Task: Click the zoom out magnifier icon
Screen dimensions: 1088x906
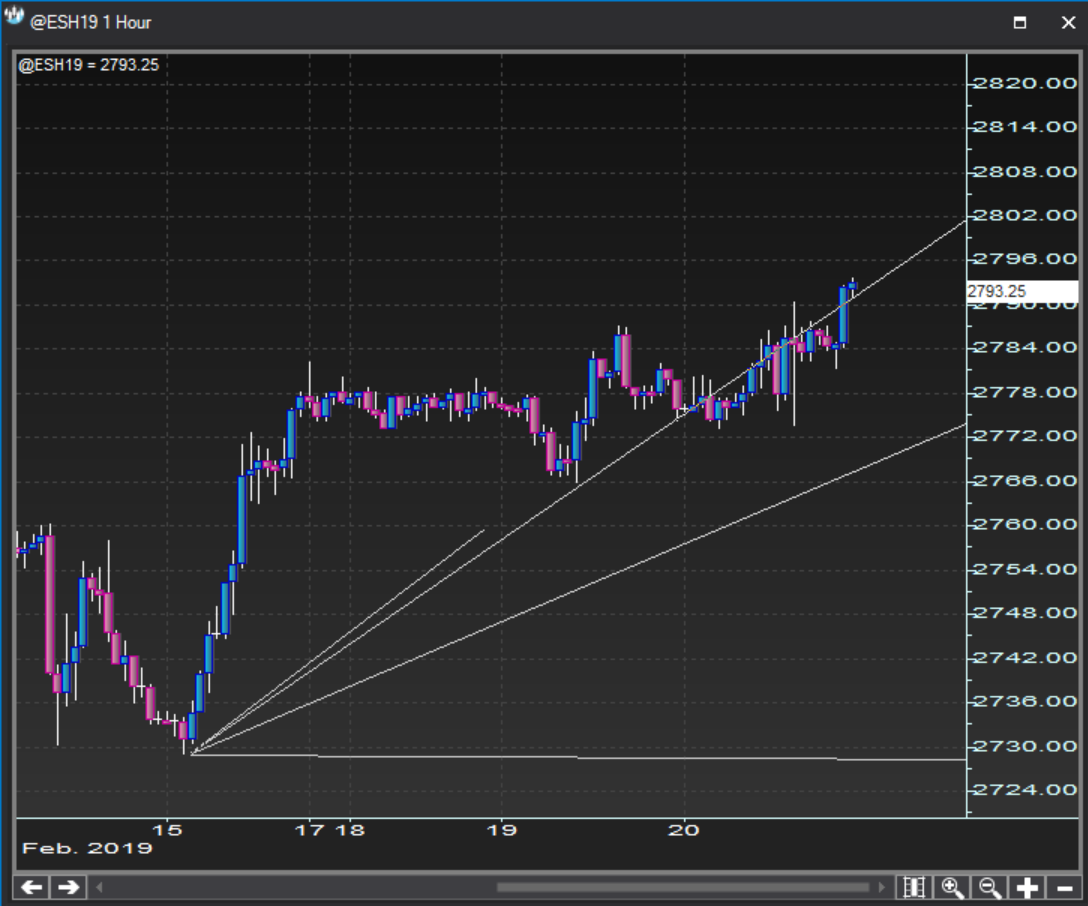Action: click(989, 887)
